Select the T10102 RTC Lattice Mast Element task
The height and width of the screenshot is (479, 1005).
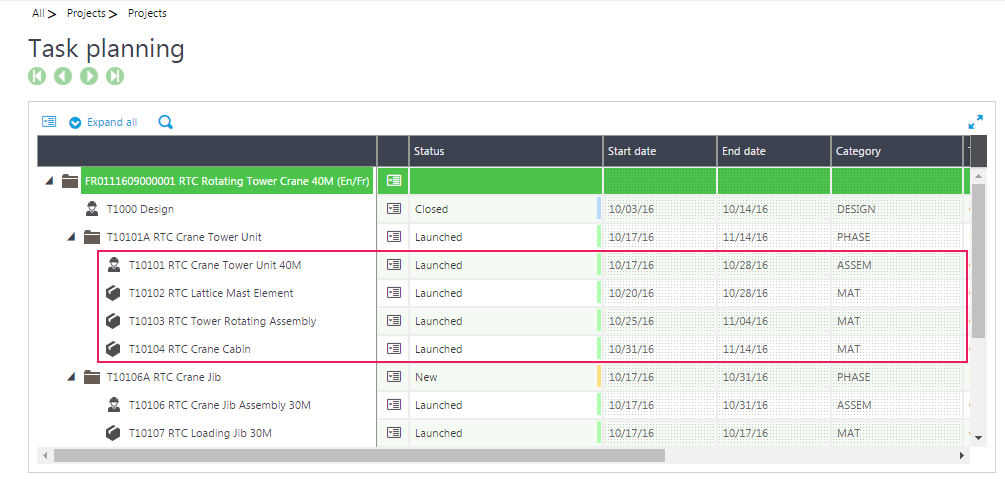click(x=211, y=293)
